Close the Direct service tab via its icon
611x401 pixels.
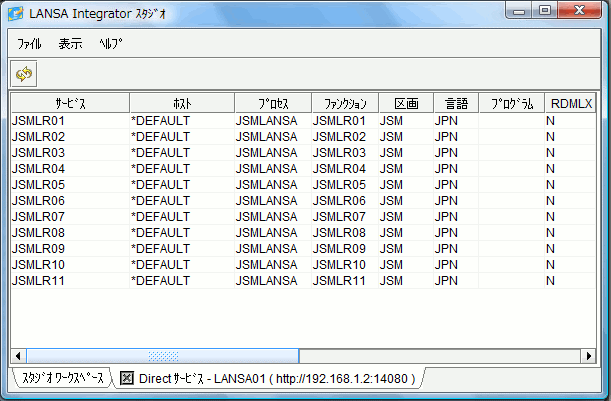(x=127, y=378)
